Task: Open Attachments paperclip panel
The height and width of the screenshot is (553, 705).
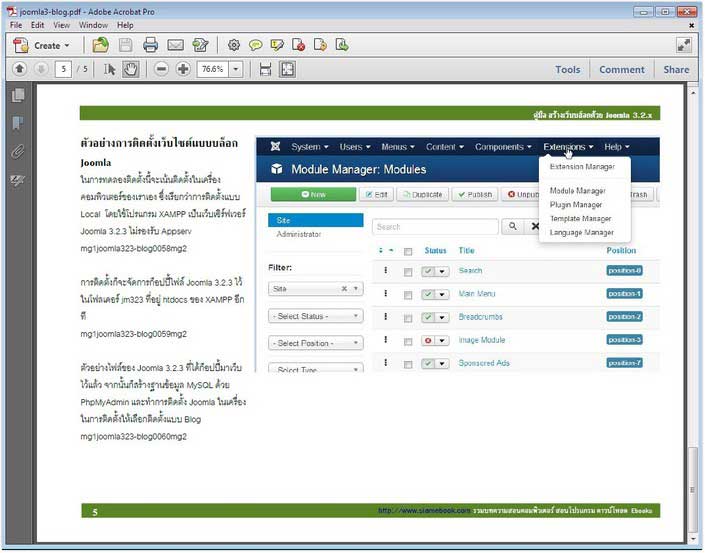Action: pyautogui.click(x=18, y=152)
